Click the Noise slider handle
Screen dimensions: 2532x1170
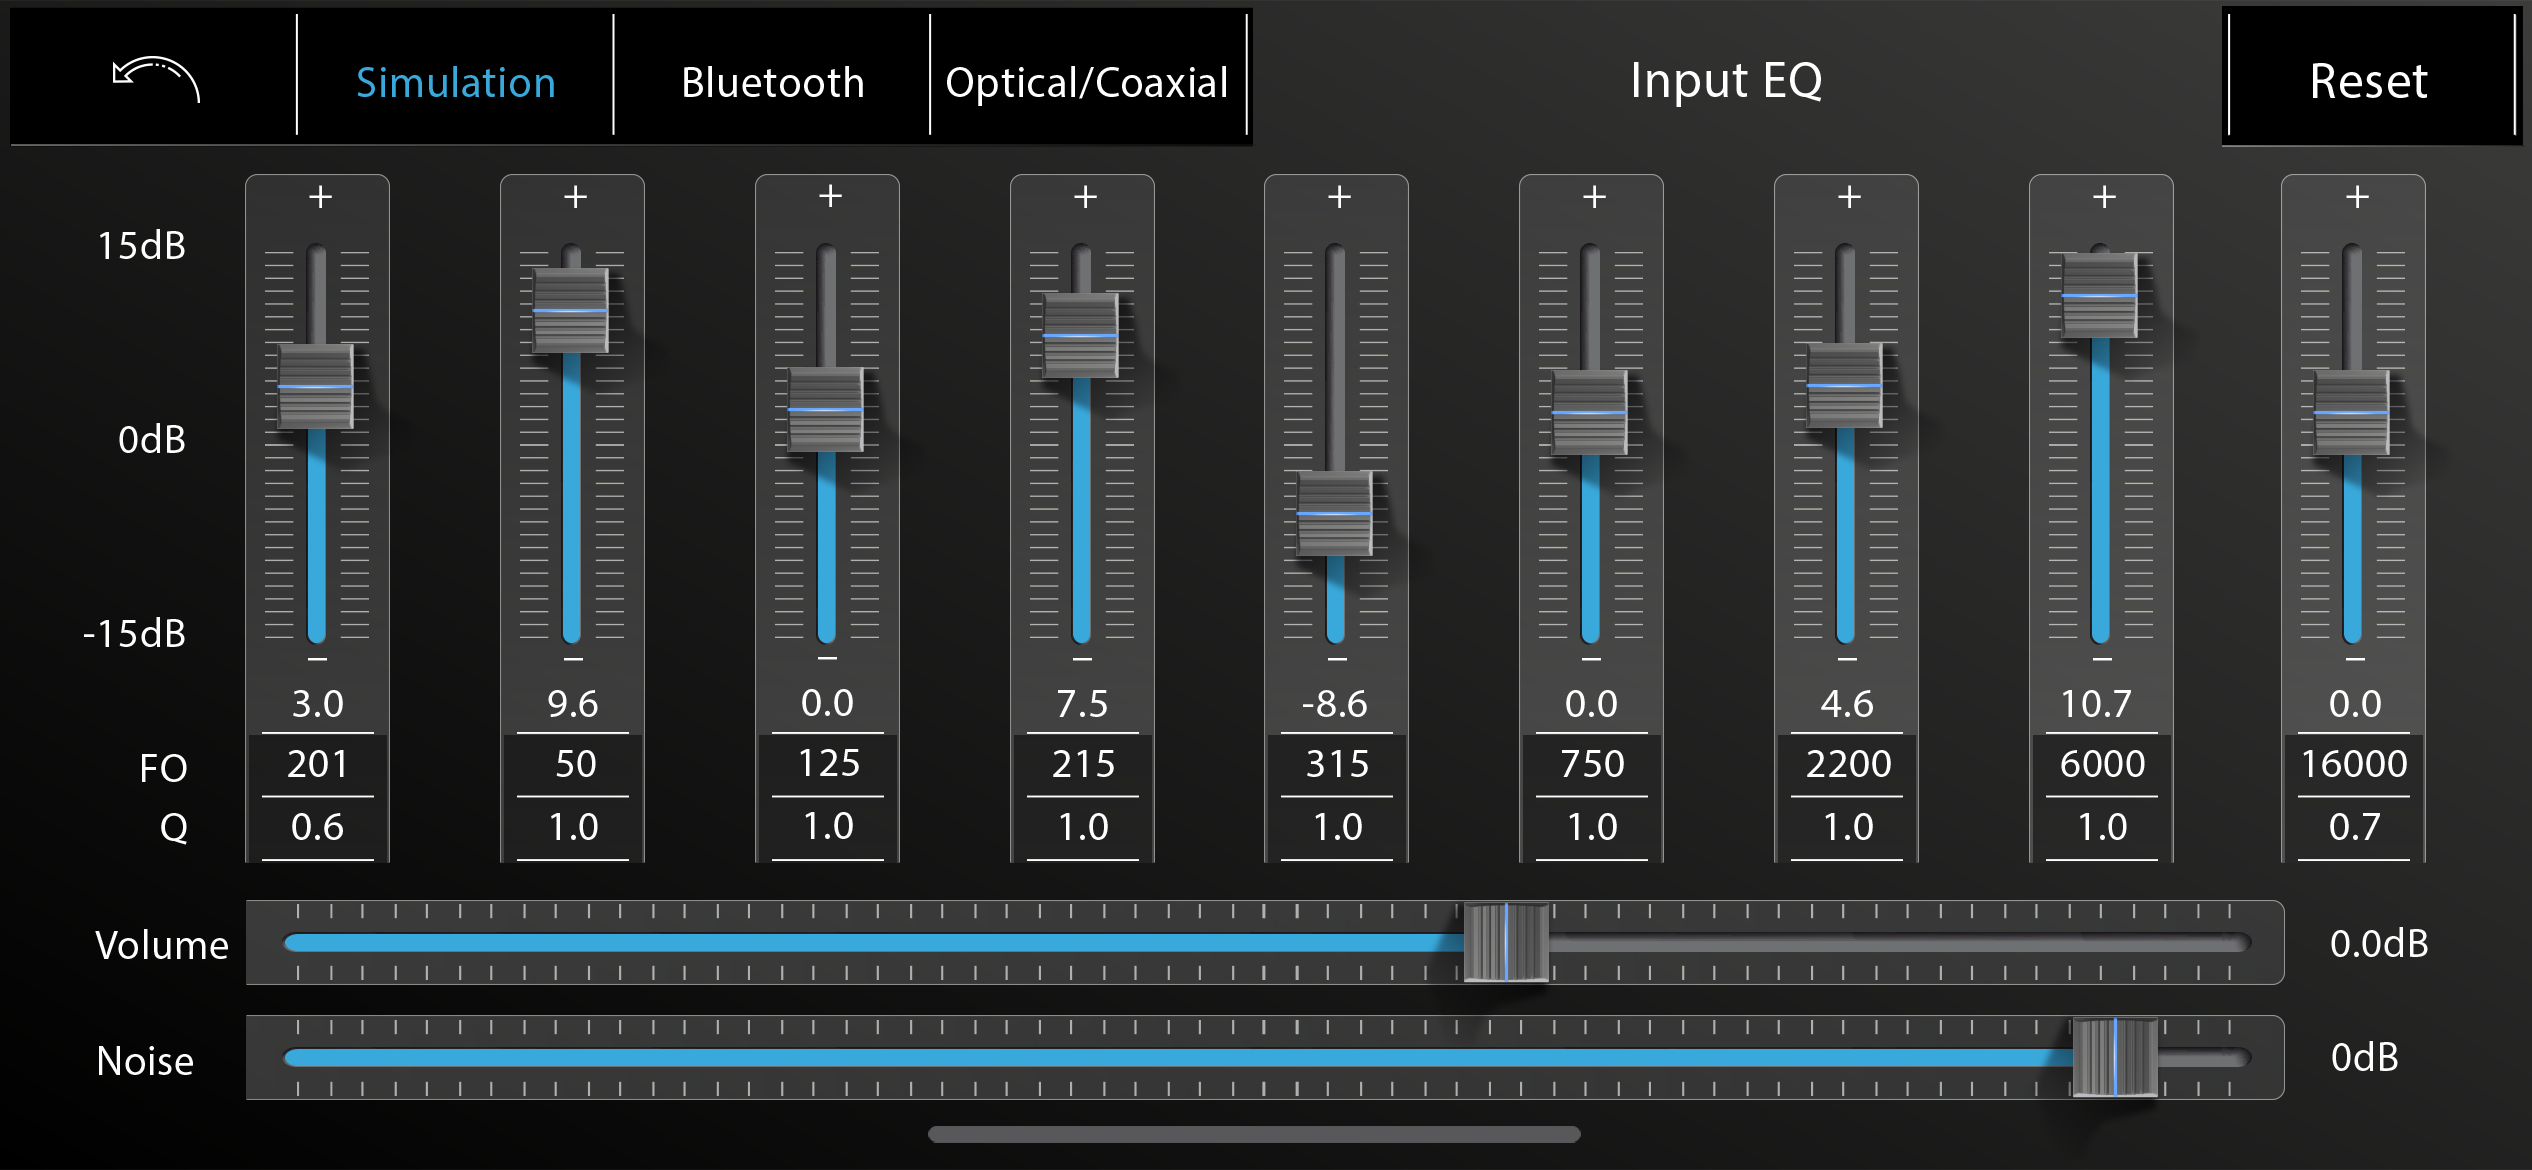point(2114,1057)
